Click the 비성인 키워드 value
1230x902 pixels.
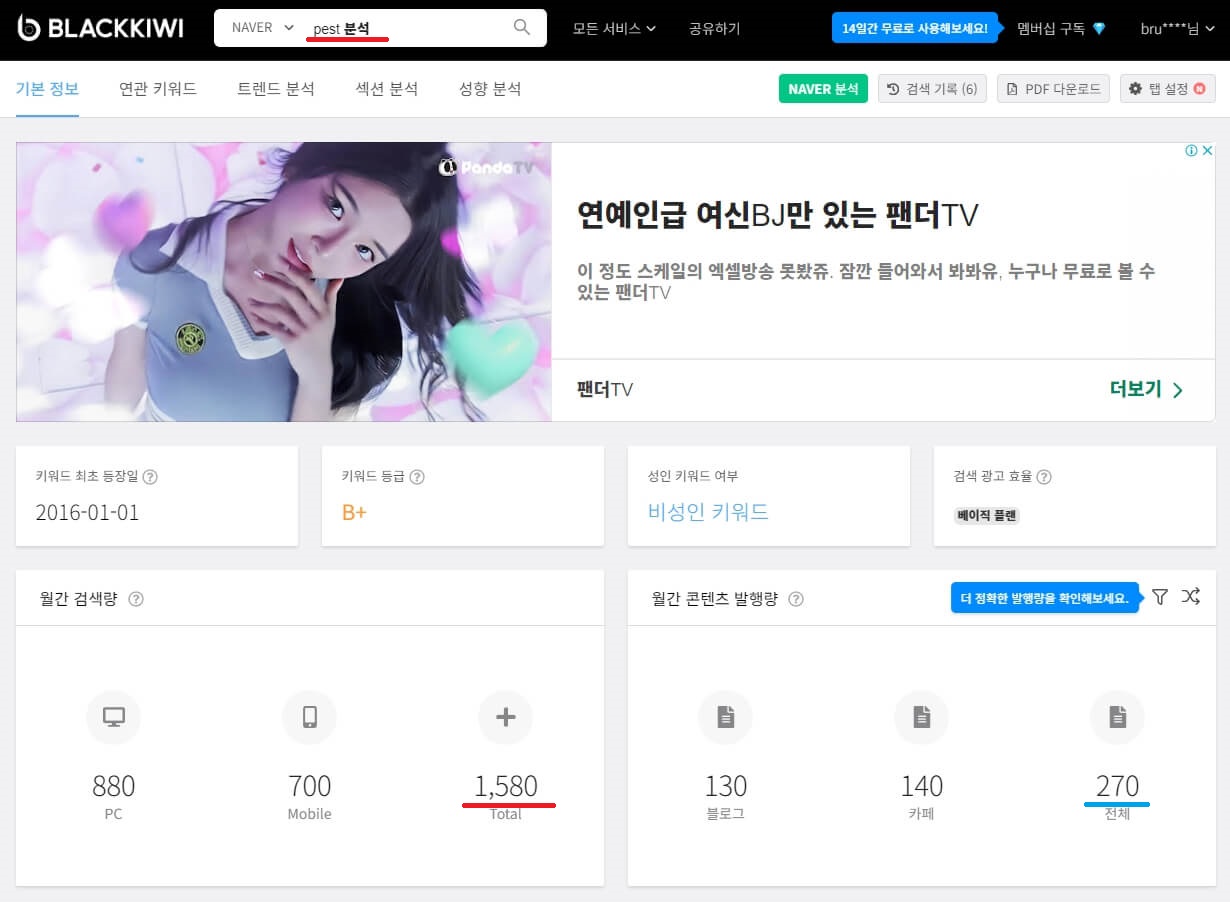click(x=708, y=512)
